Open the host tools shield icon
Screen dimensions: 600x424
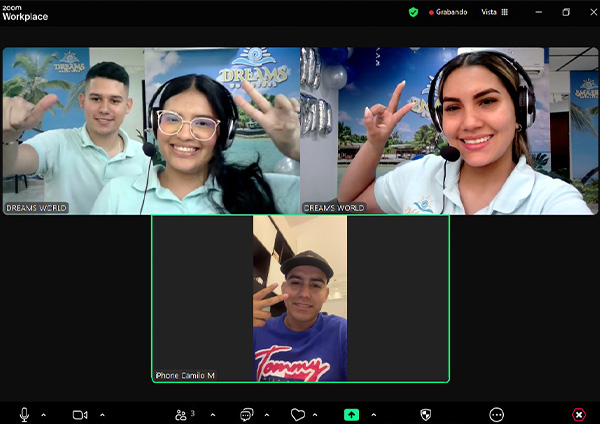426,414
